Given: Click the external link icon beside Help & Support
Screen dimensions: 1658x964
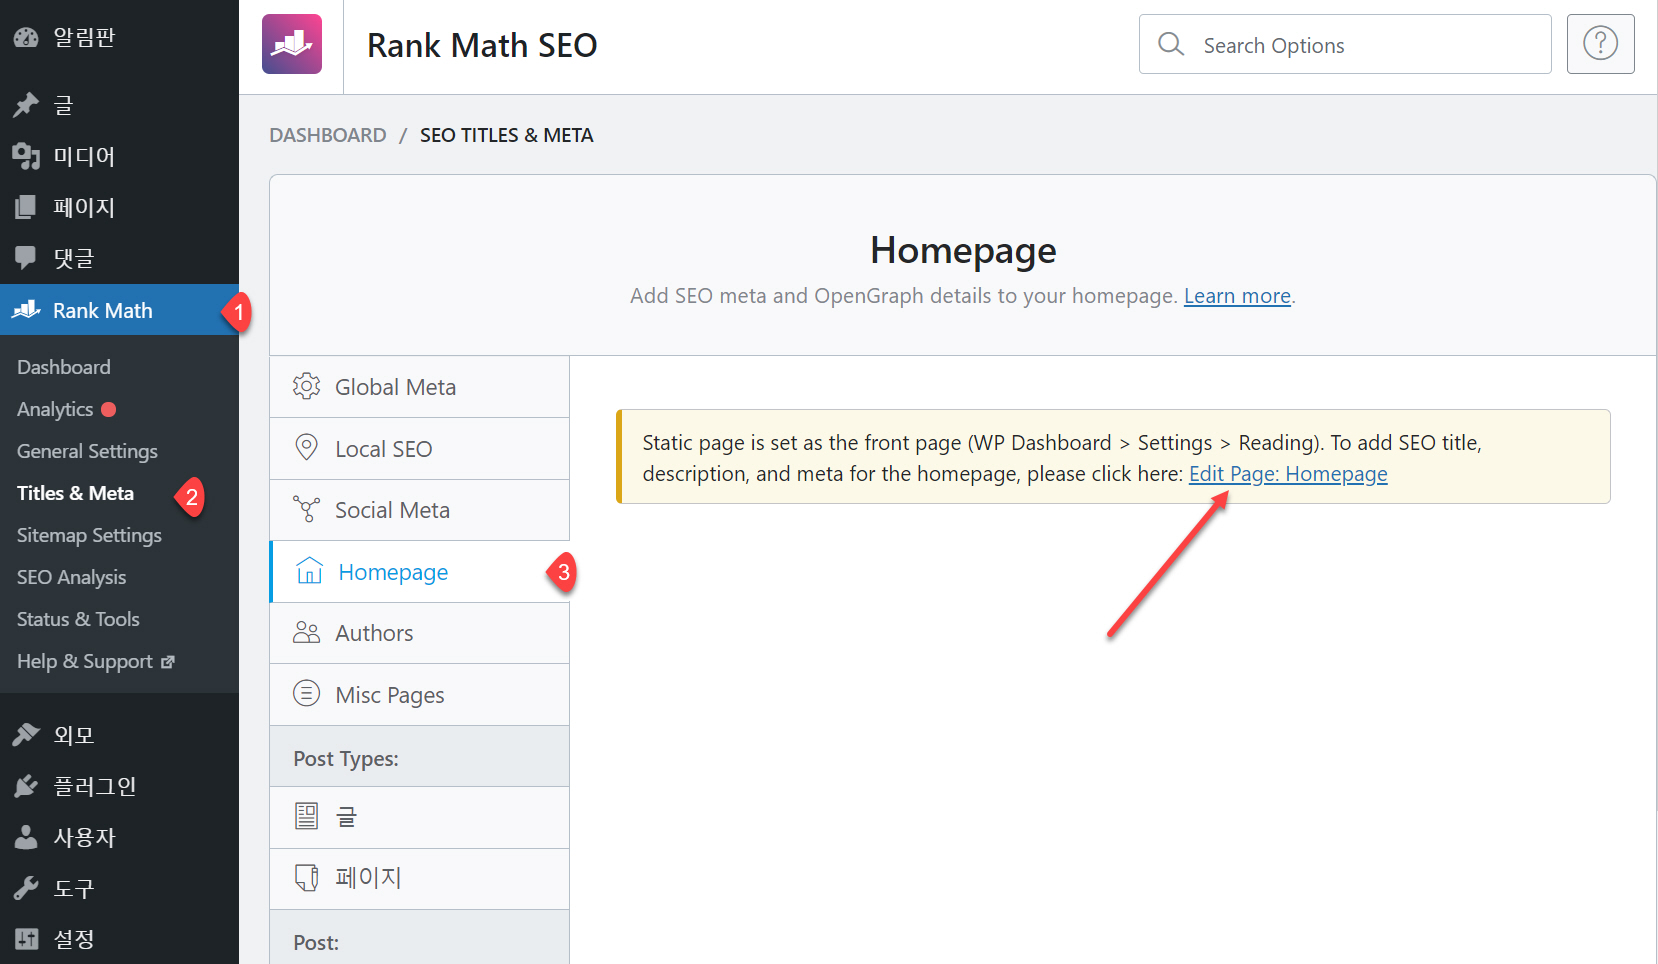Looking at the screenshot, I should [168, 662].
